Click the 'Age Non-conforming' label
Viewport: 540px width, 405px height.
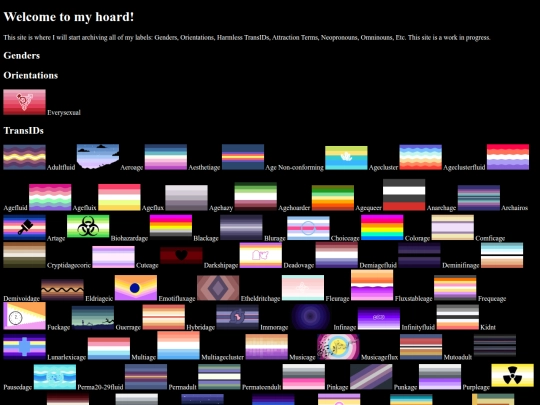294,168
